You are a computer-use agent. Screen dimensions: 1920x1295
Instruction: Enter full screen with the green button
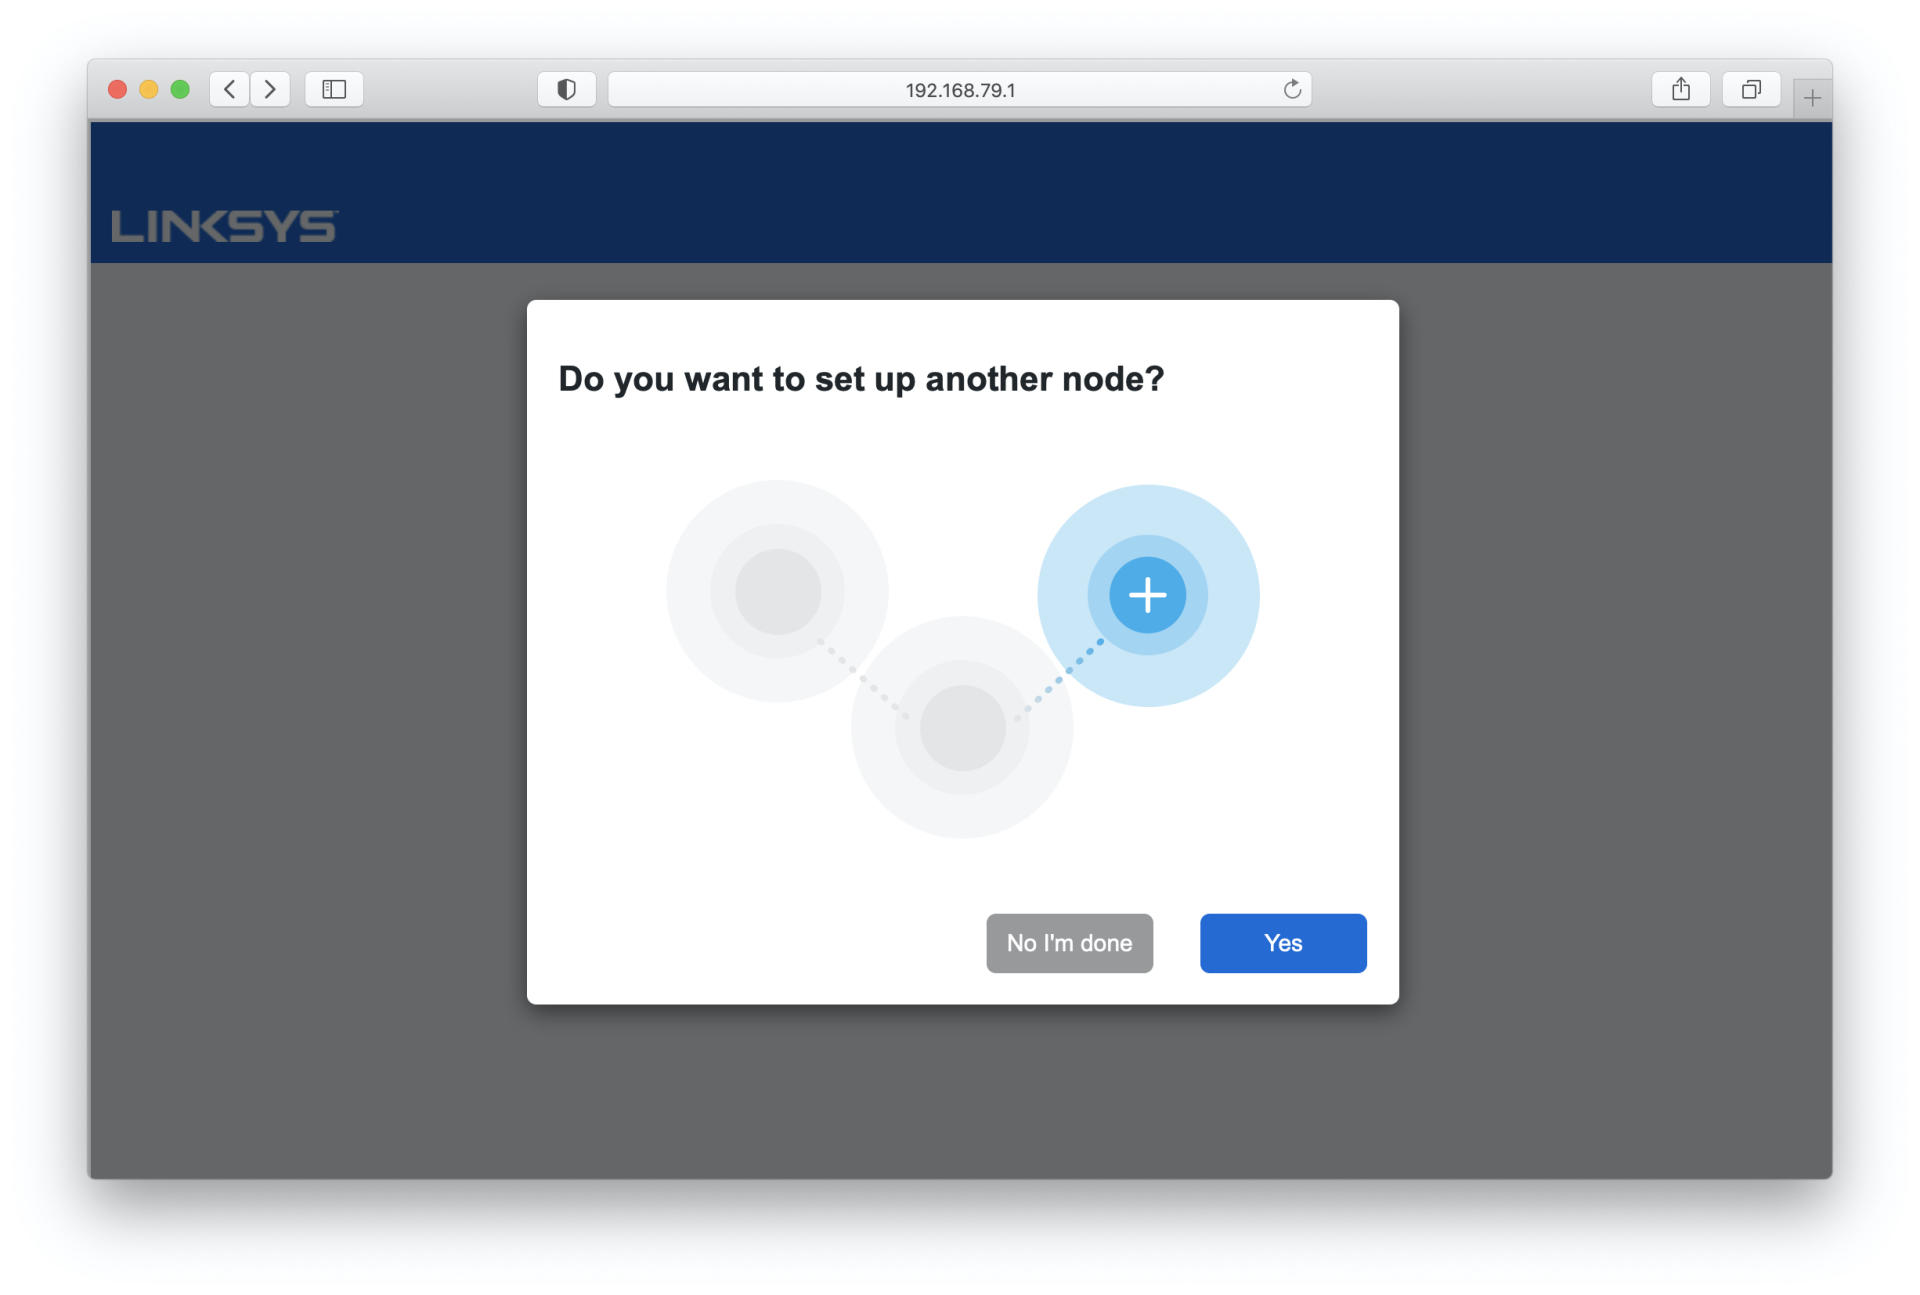coord(180,90)
